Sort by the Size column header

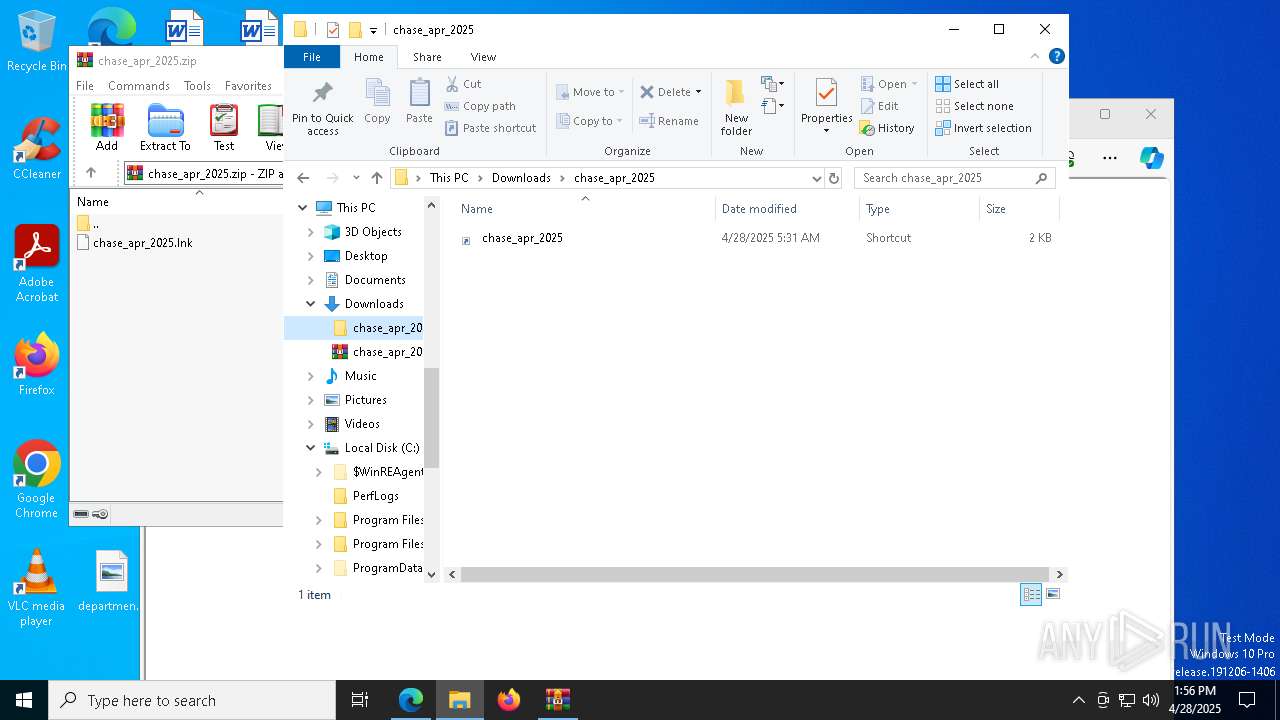coord(1018,209)
